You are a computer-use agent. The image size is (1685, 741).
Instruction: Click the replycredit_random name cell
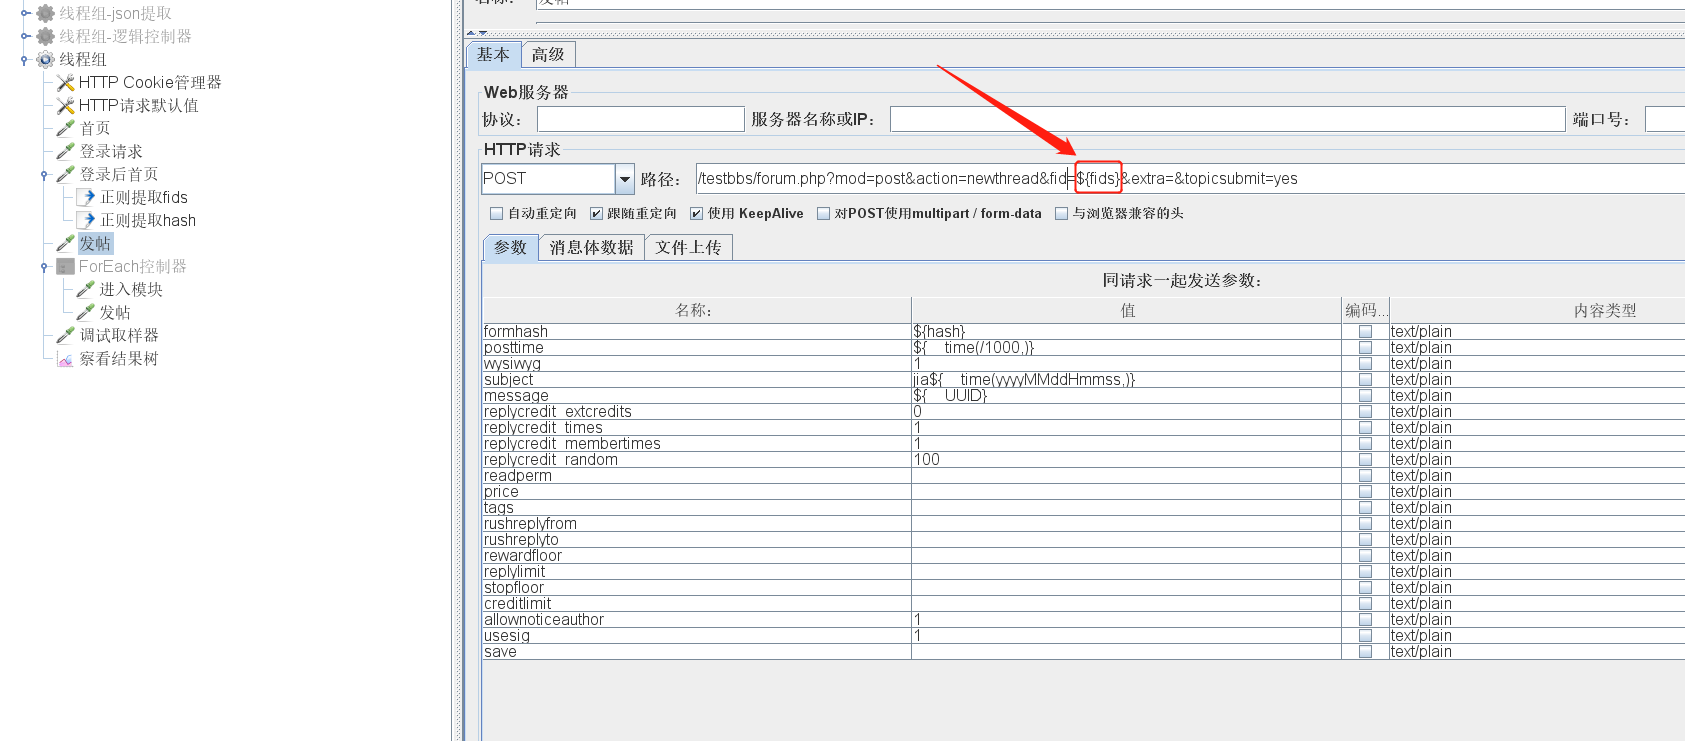(696, 459)
